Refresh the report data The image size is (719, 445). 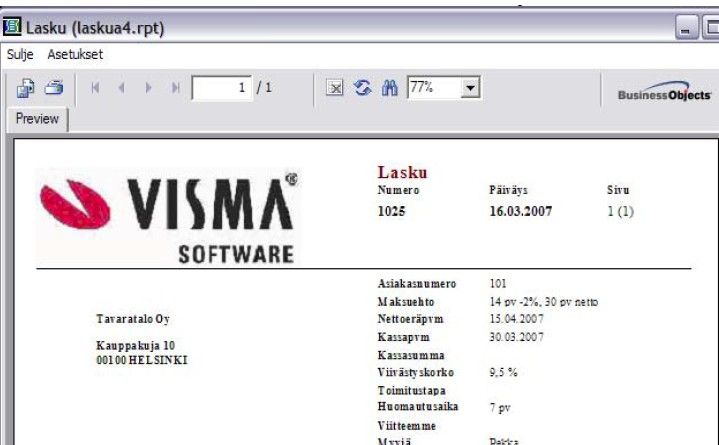[363, 87]
